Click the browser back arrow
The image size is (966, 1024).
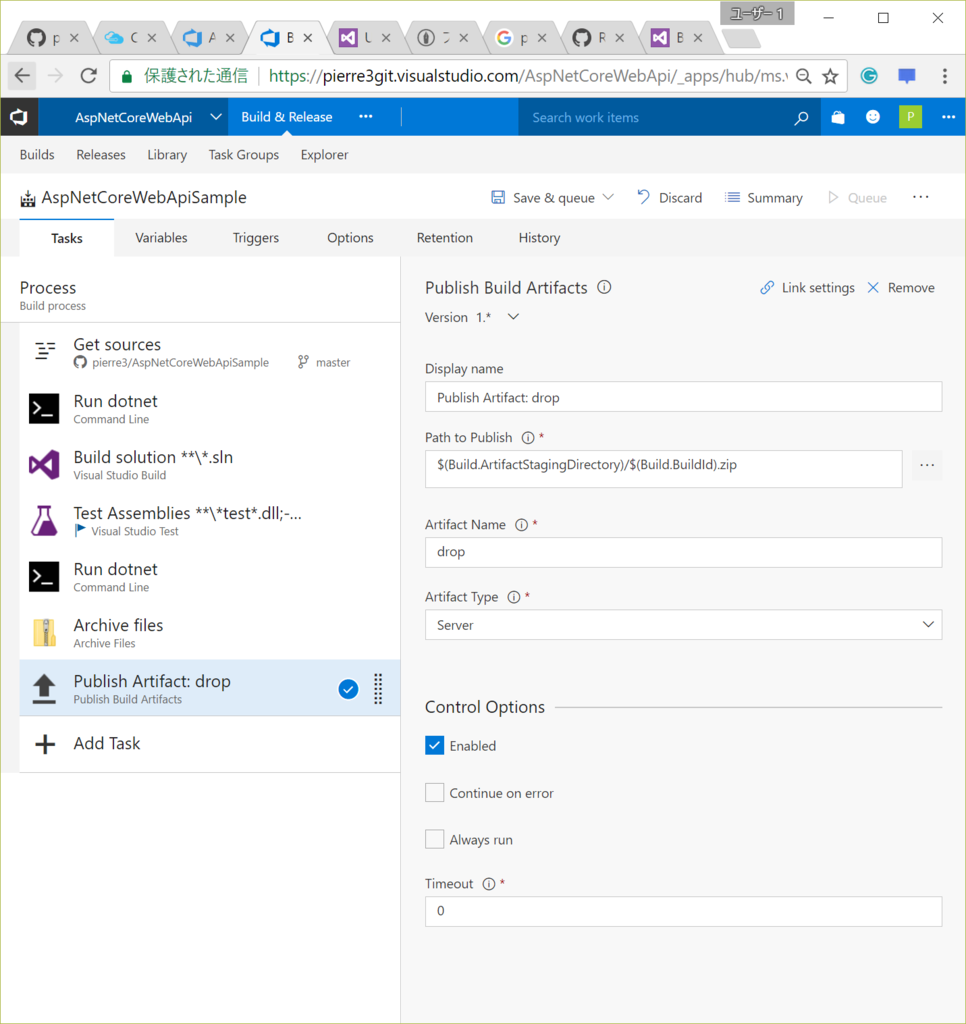(22, 76)
